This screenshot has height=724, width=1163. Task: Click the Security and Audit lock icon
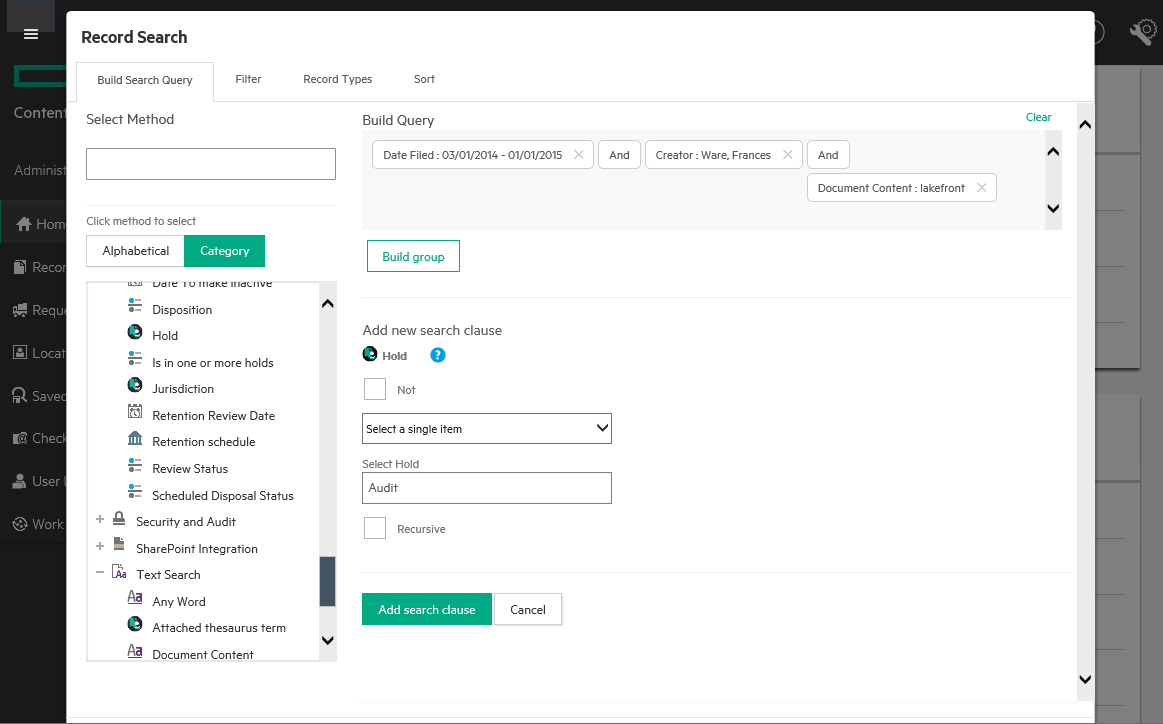click(119, 521)
